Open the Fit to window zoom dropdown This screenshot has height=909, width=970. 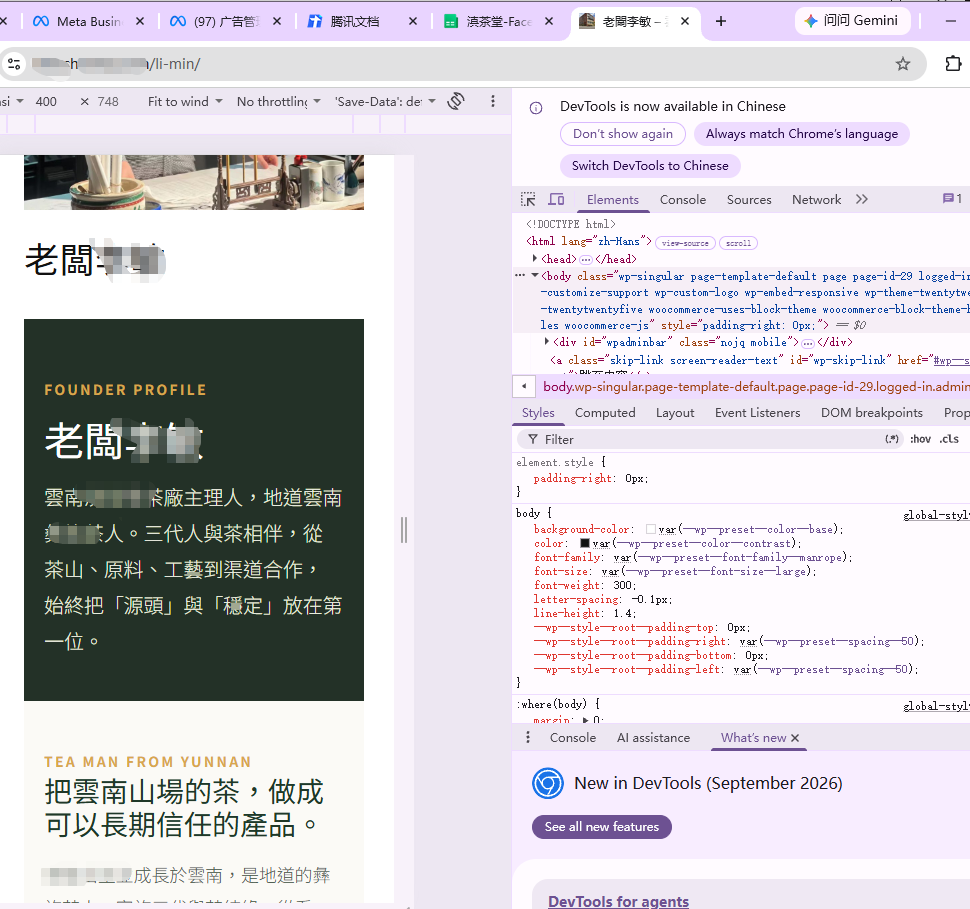(x=184, y=101)
